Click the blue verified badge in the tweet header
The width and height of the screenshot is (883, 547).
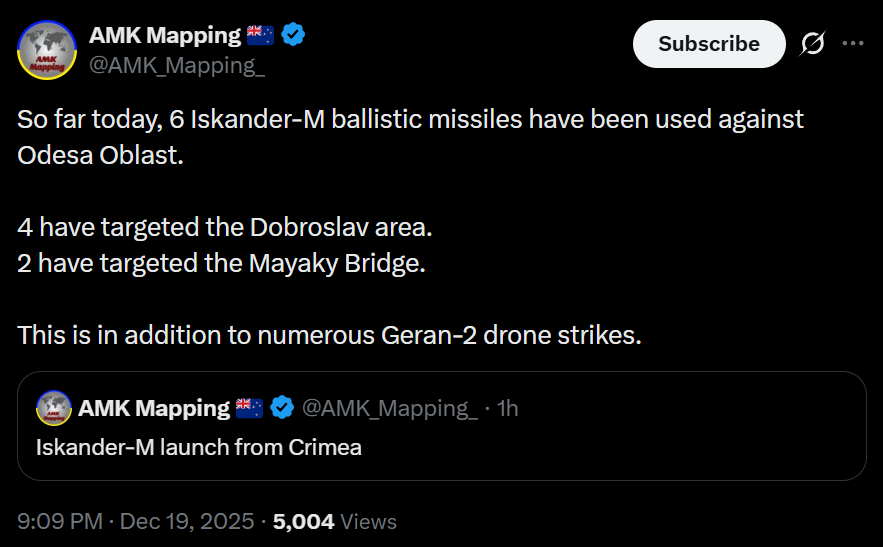click(293, 36)
